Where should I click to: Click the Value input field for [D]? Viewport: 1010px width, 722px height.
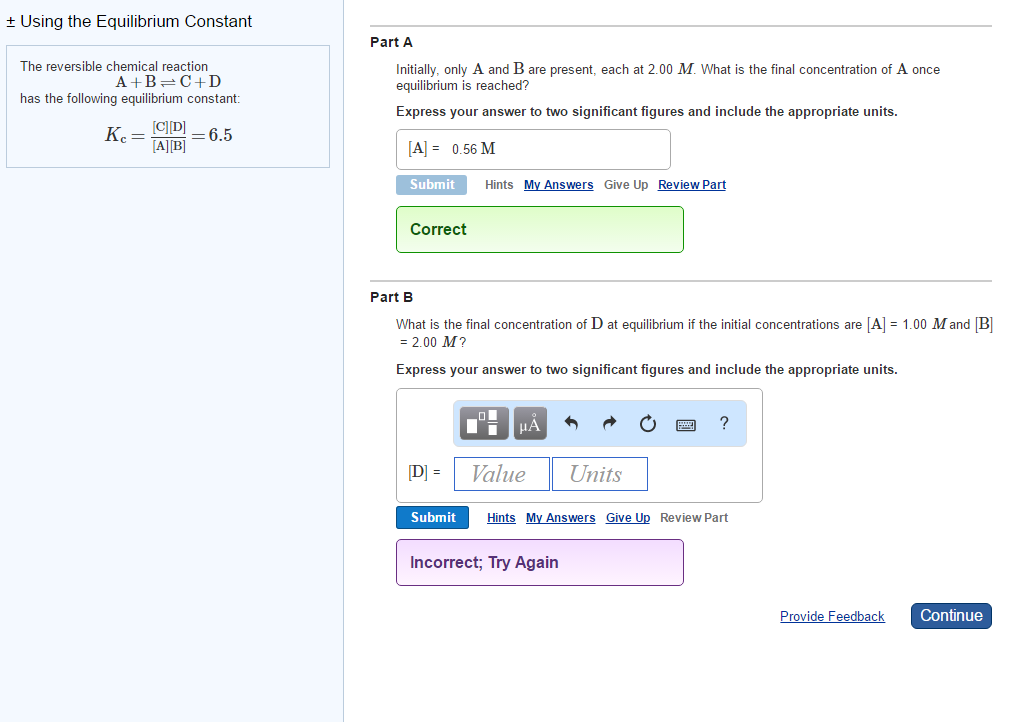pyautogui.click(x=502, y=474)
